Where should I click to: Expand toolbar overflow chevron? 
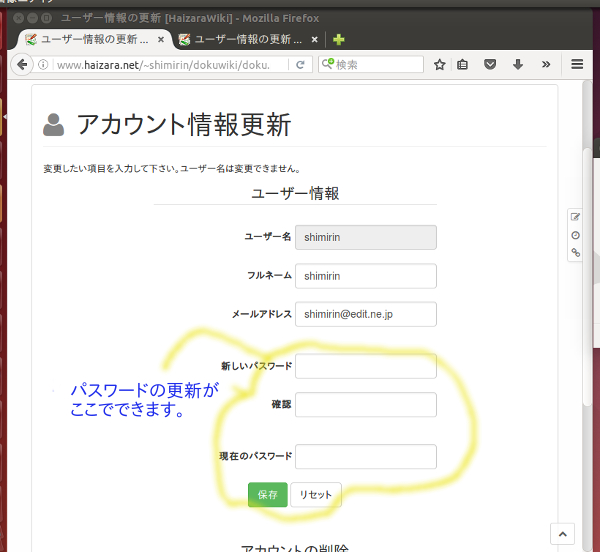point(546,64)
